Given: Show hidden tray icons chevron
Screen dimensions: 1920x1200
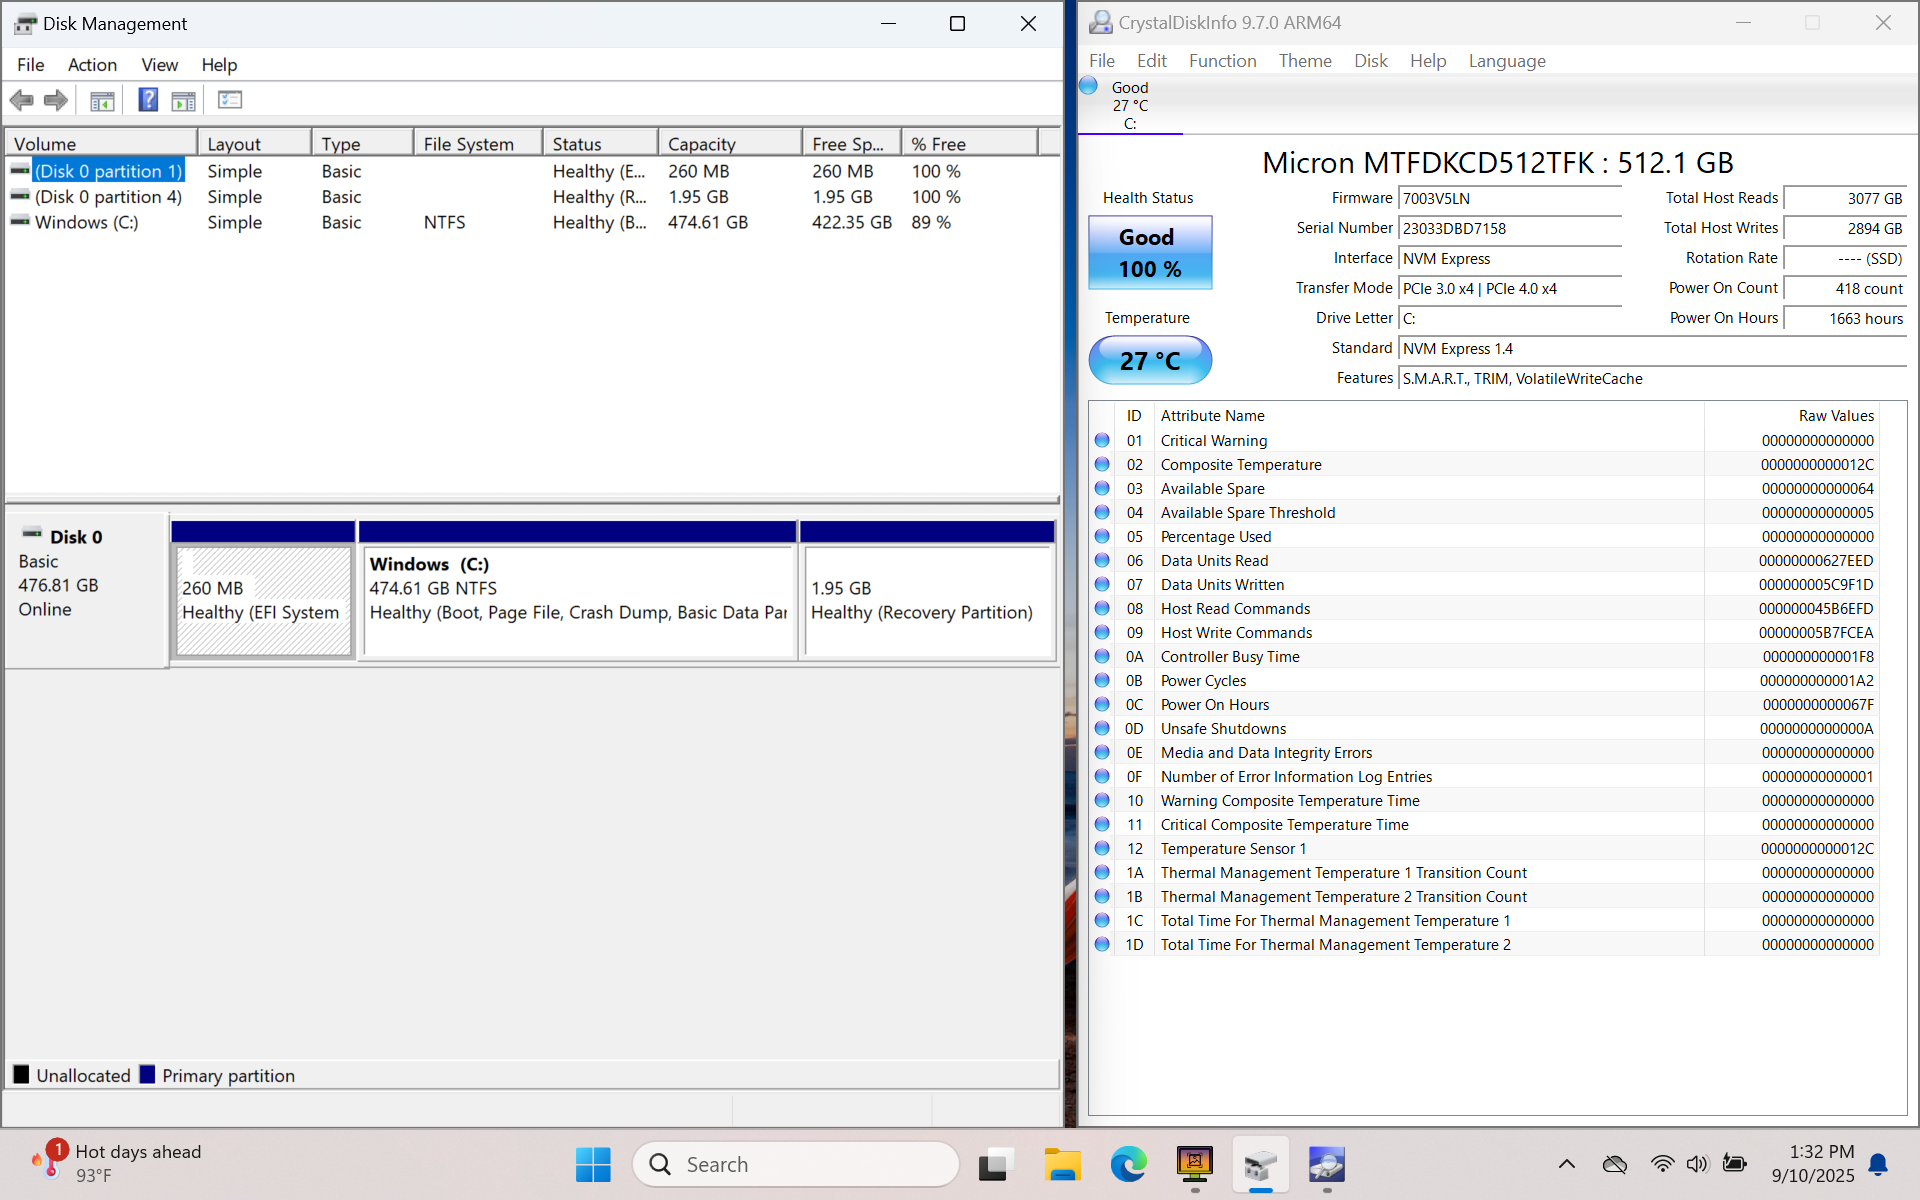Looking at the screenshot, I should coord(1567,1164).
